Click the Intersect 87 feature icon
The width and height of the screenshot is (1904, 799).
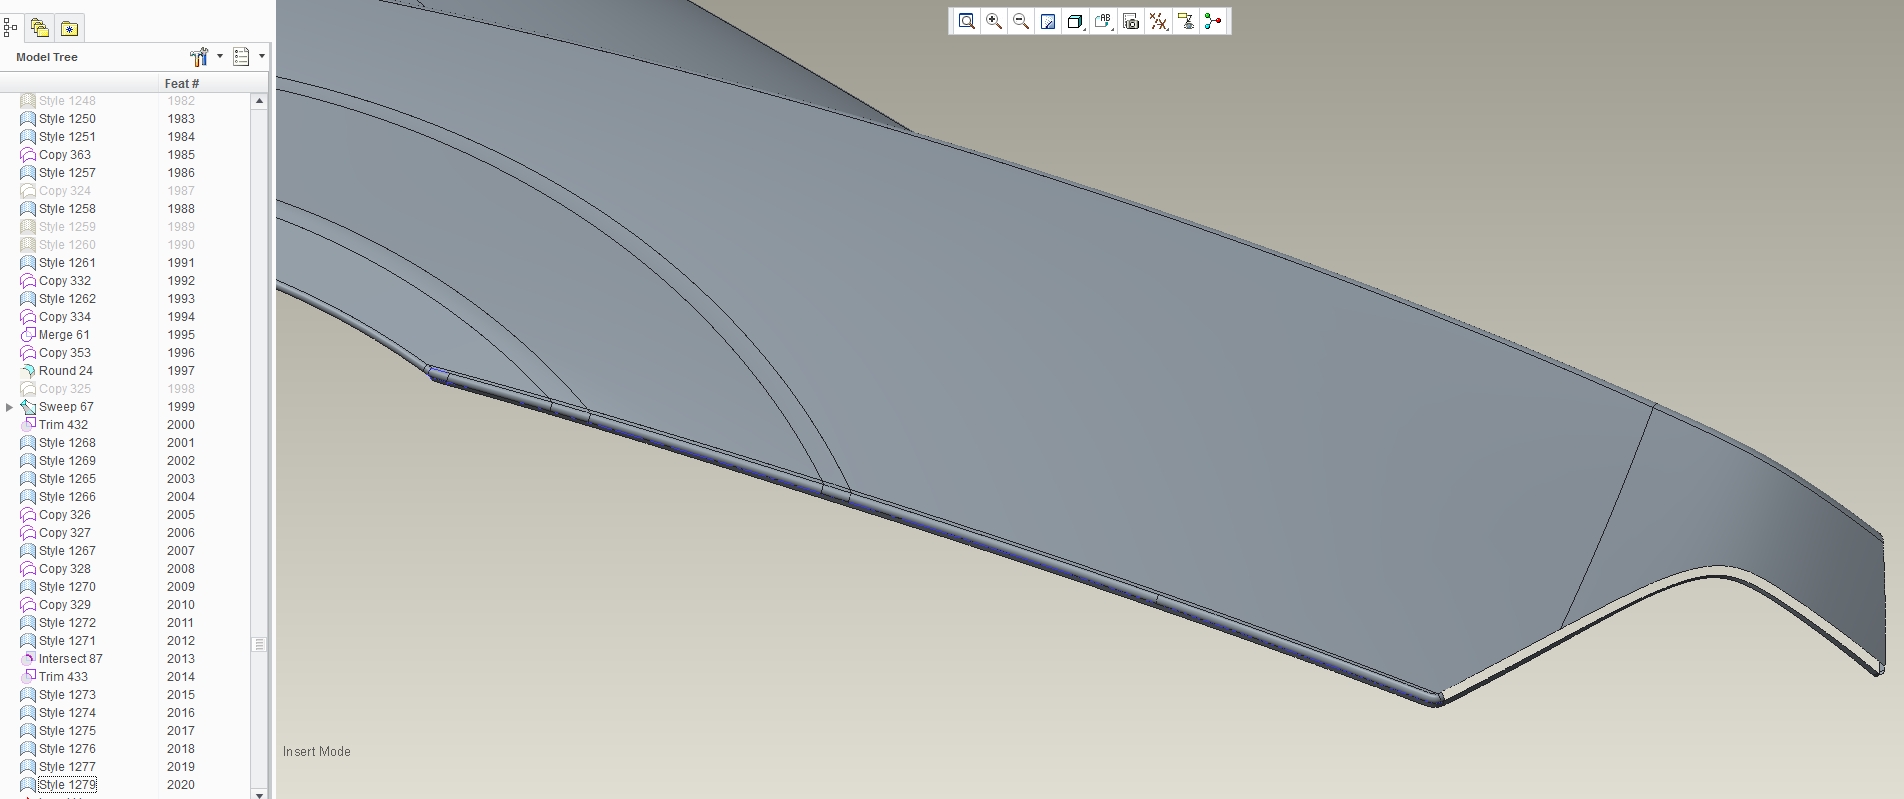coord(28,659)
